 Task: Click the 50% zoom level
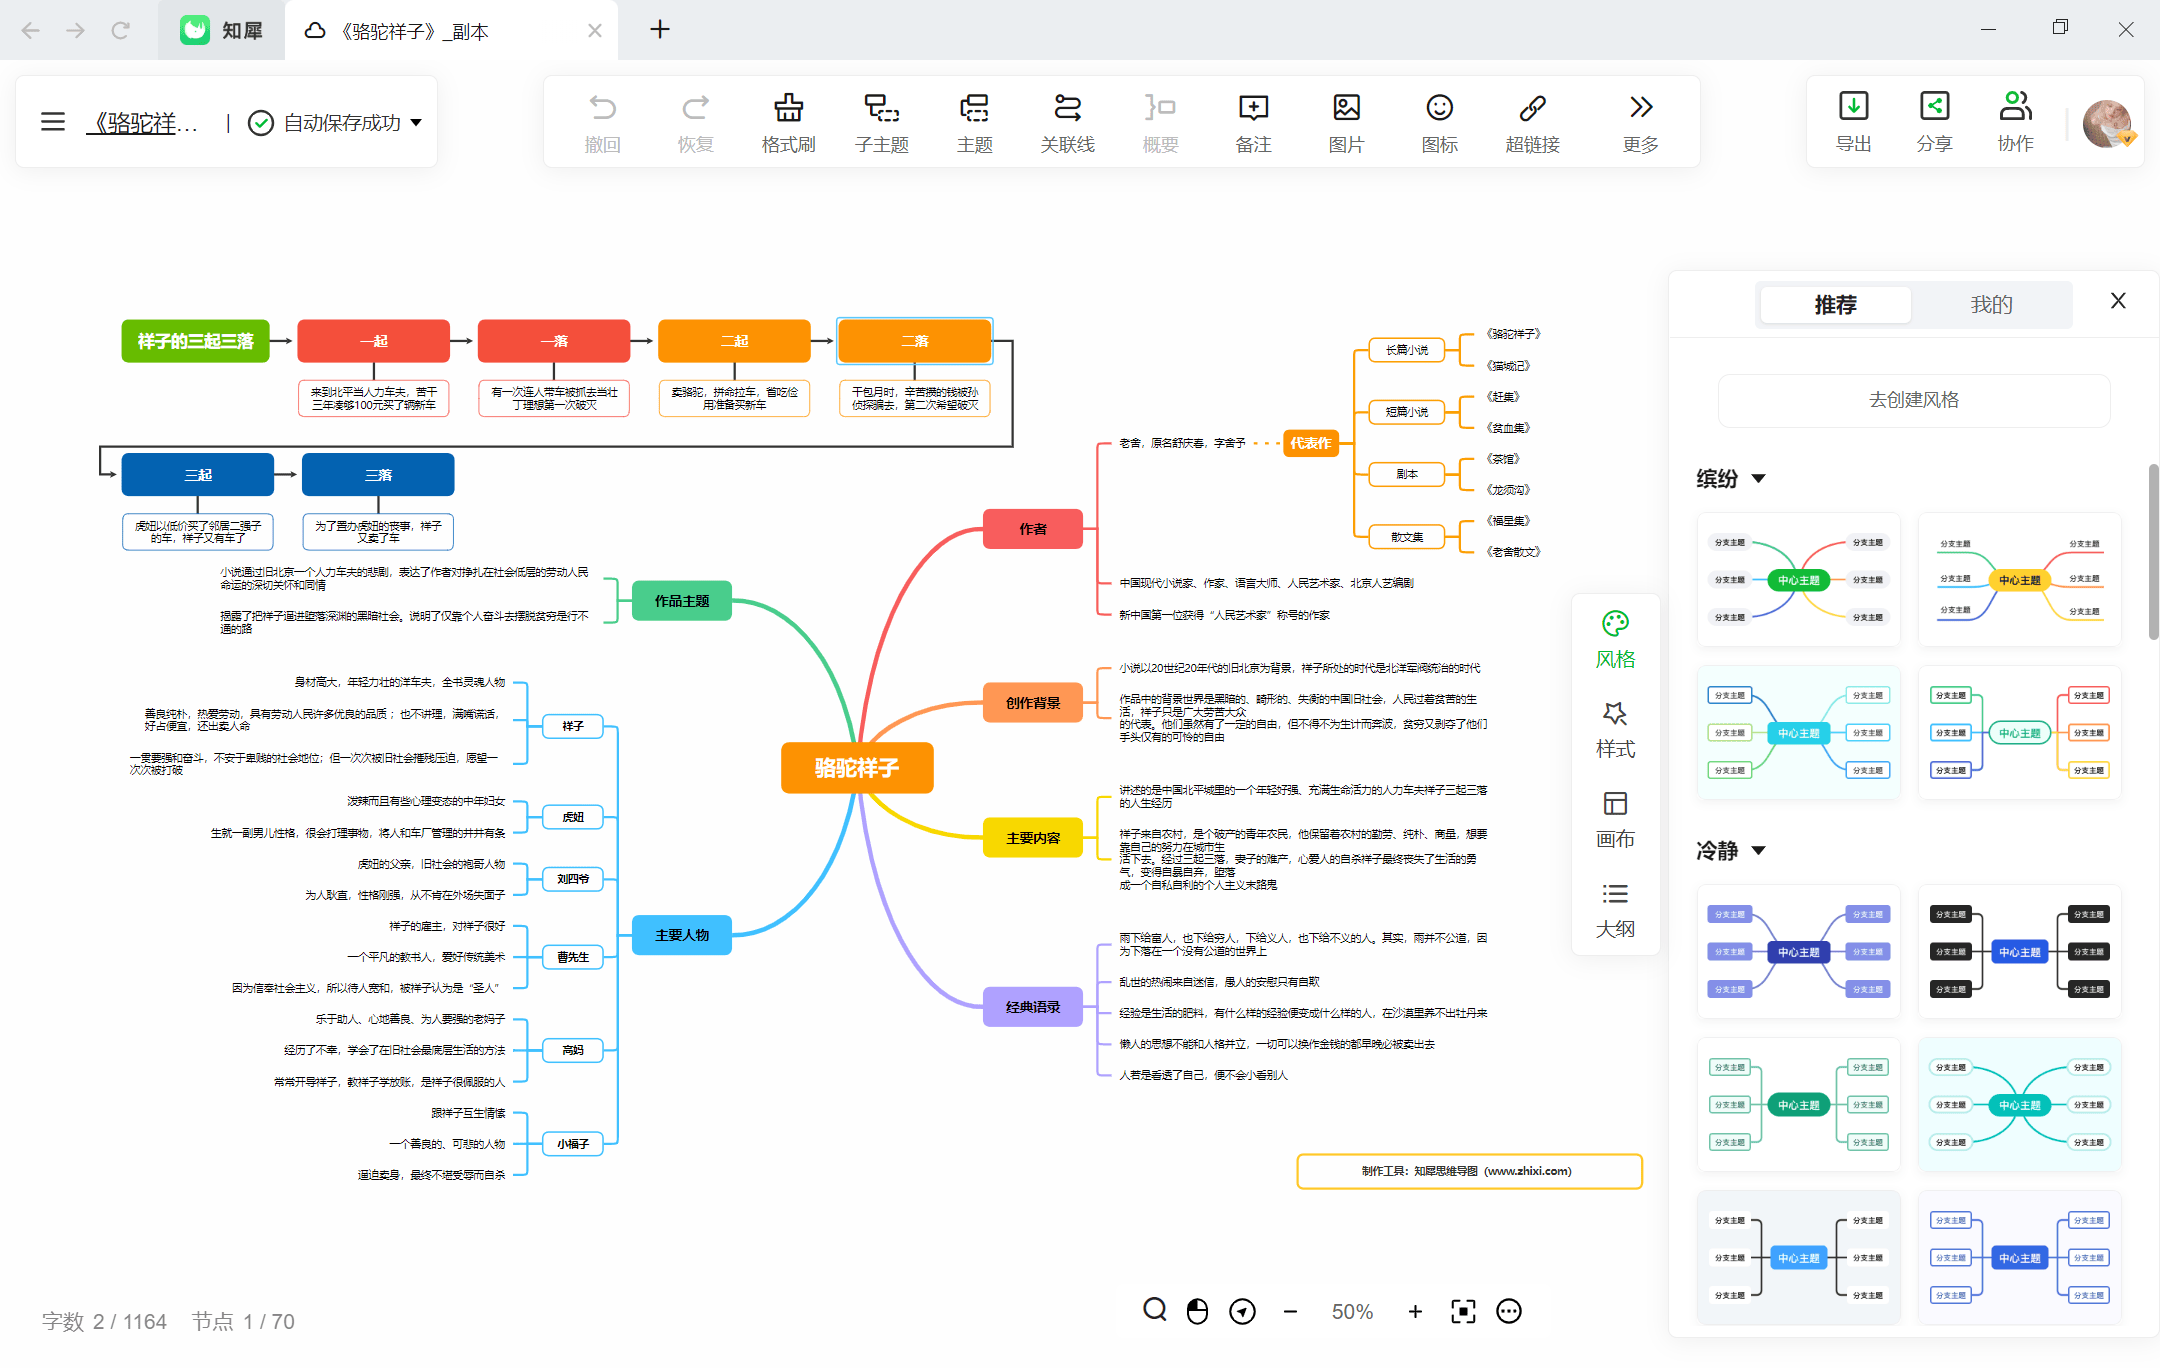(1352, 1311)
